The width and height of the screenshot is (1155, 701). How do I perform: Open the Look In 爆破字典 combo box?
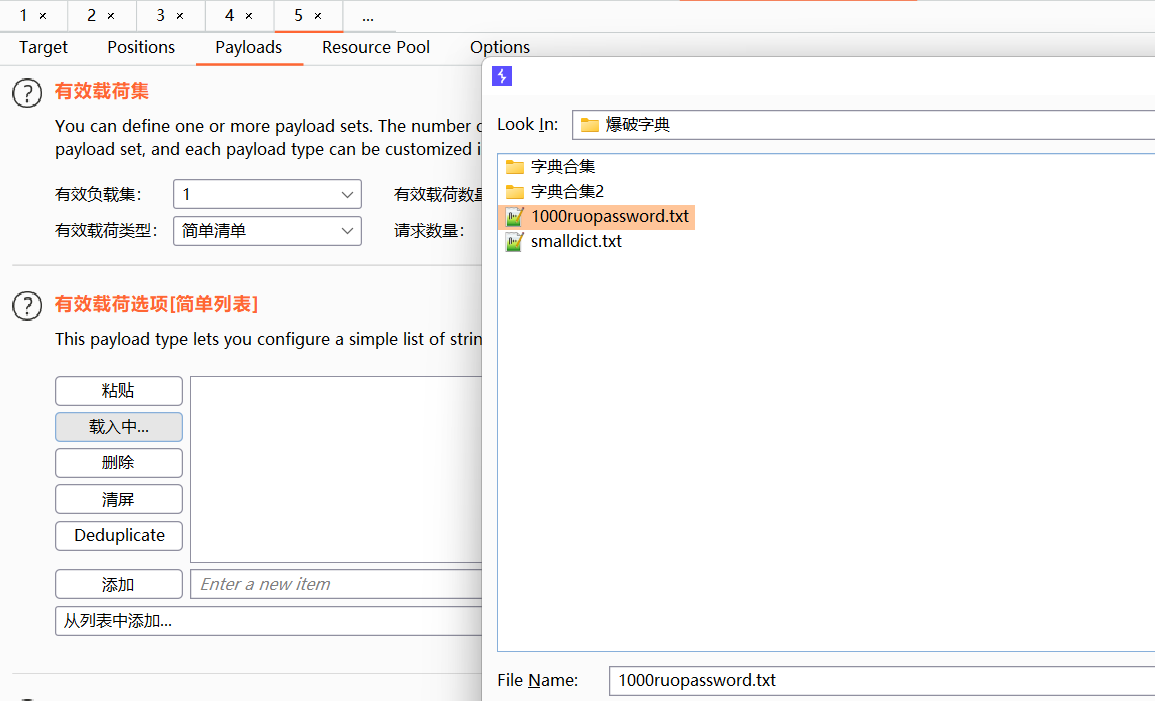863,124
